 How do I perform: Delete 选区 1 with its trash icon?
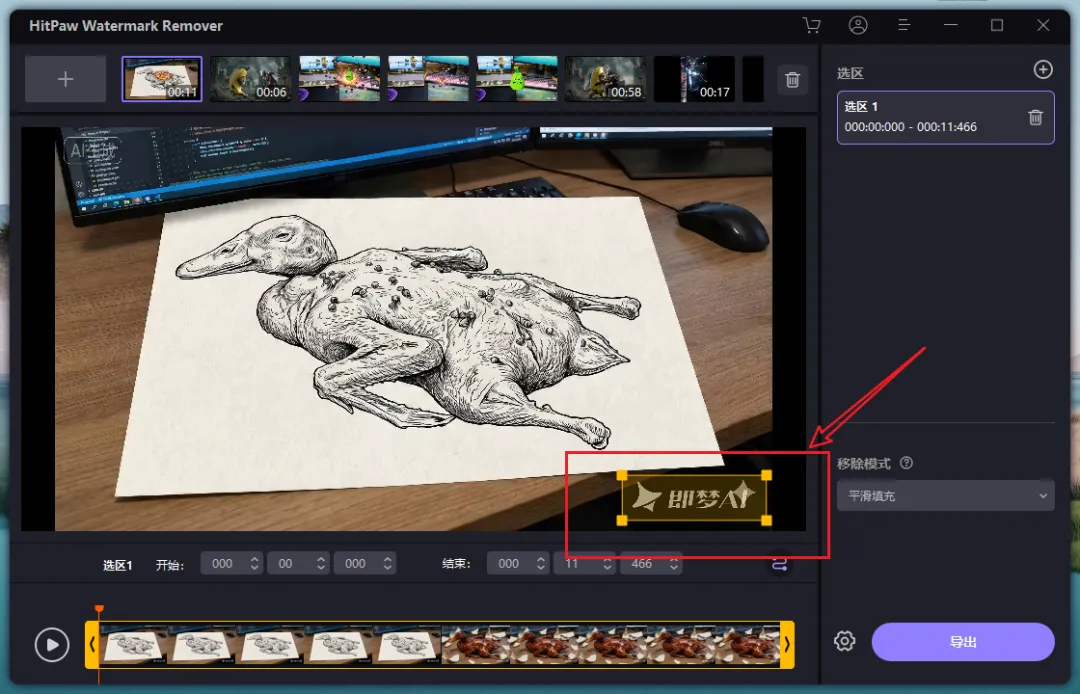[x=1035, y=118]
